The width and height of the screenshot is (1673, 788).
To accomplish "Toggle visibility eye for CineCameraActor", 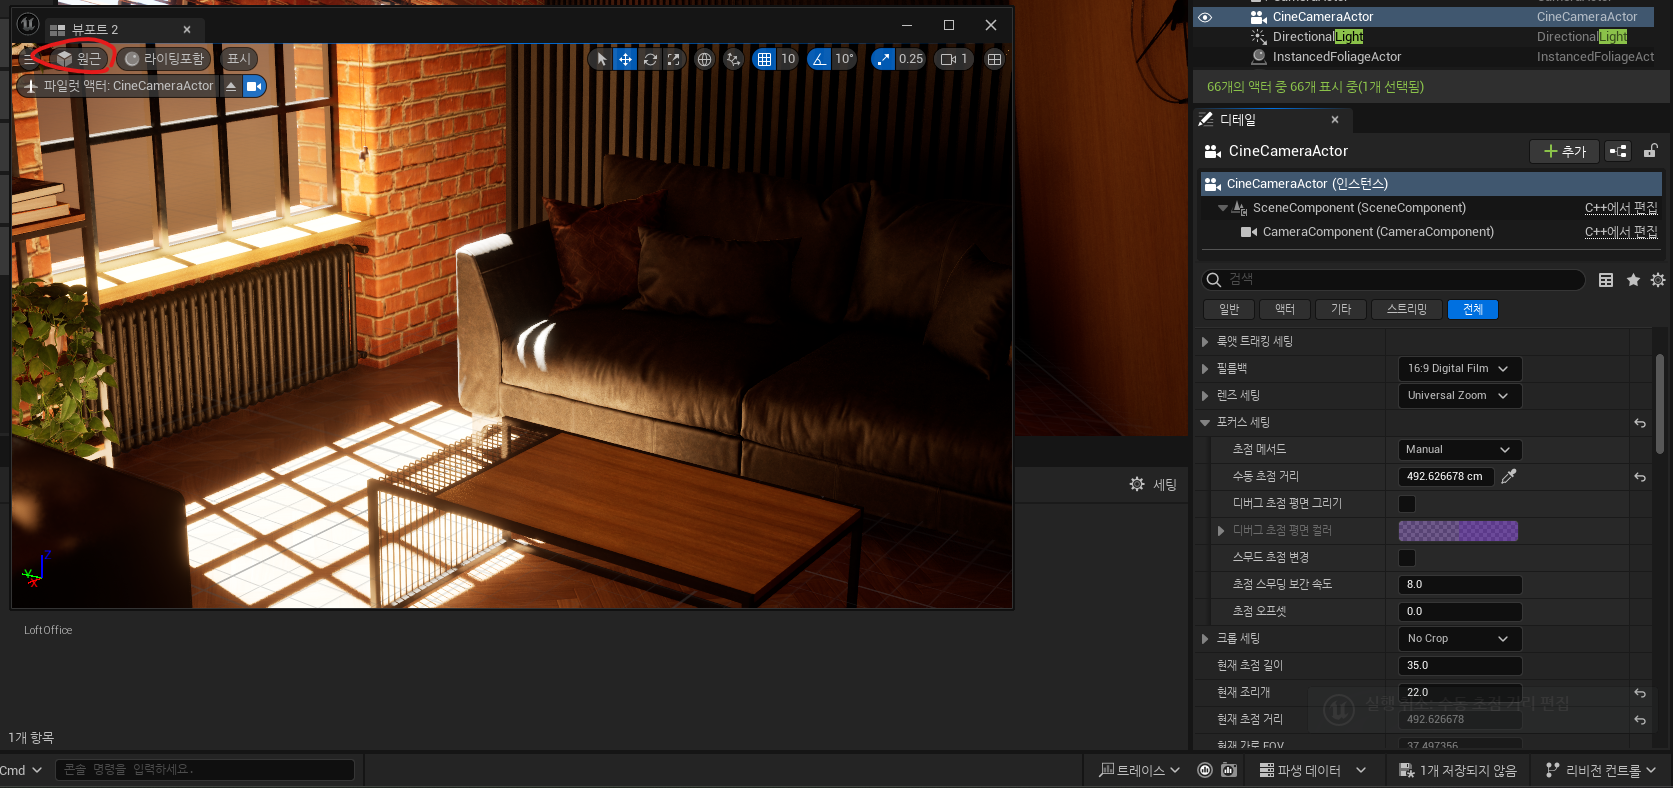I will coord(1205,17).
